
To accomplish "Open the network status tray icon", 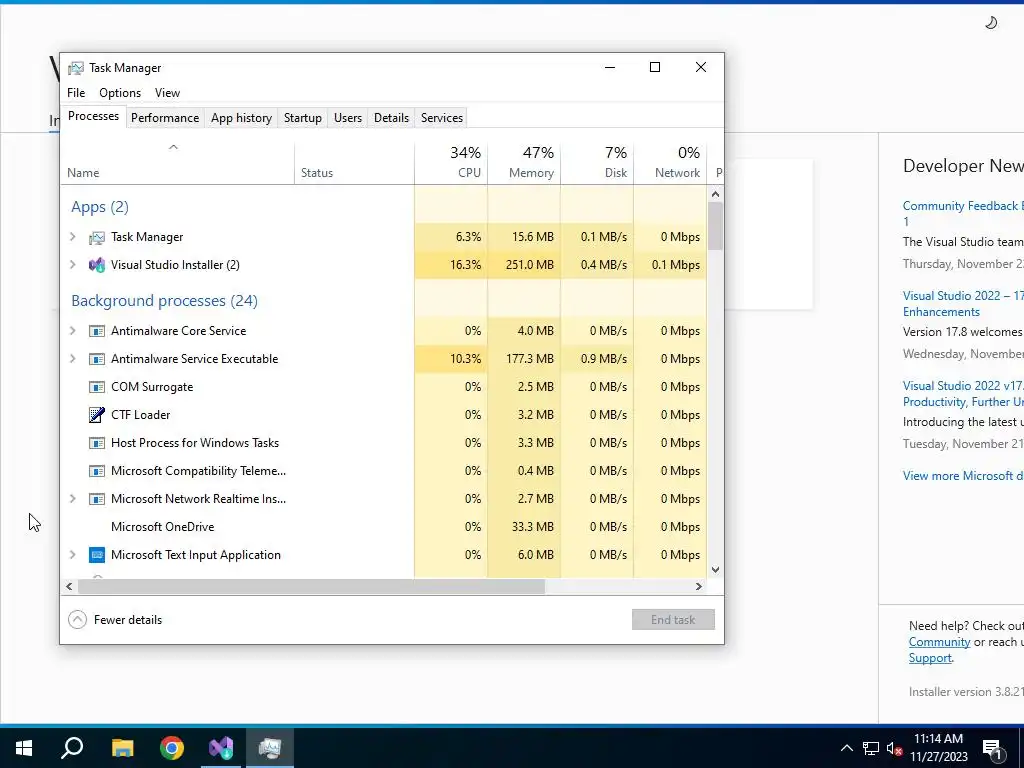I will point(871,748).
